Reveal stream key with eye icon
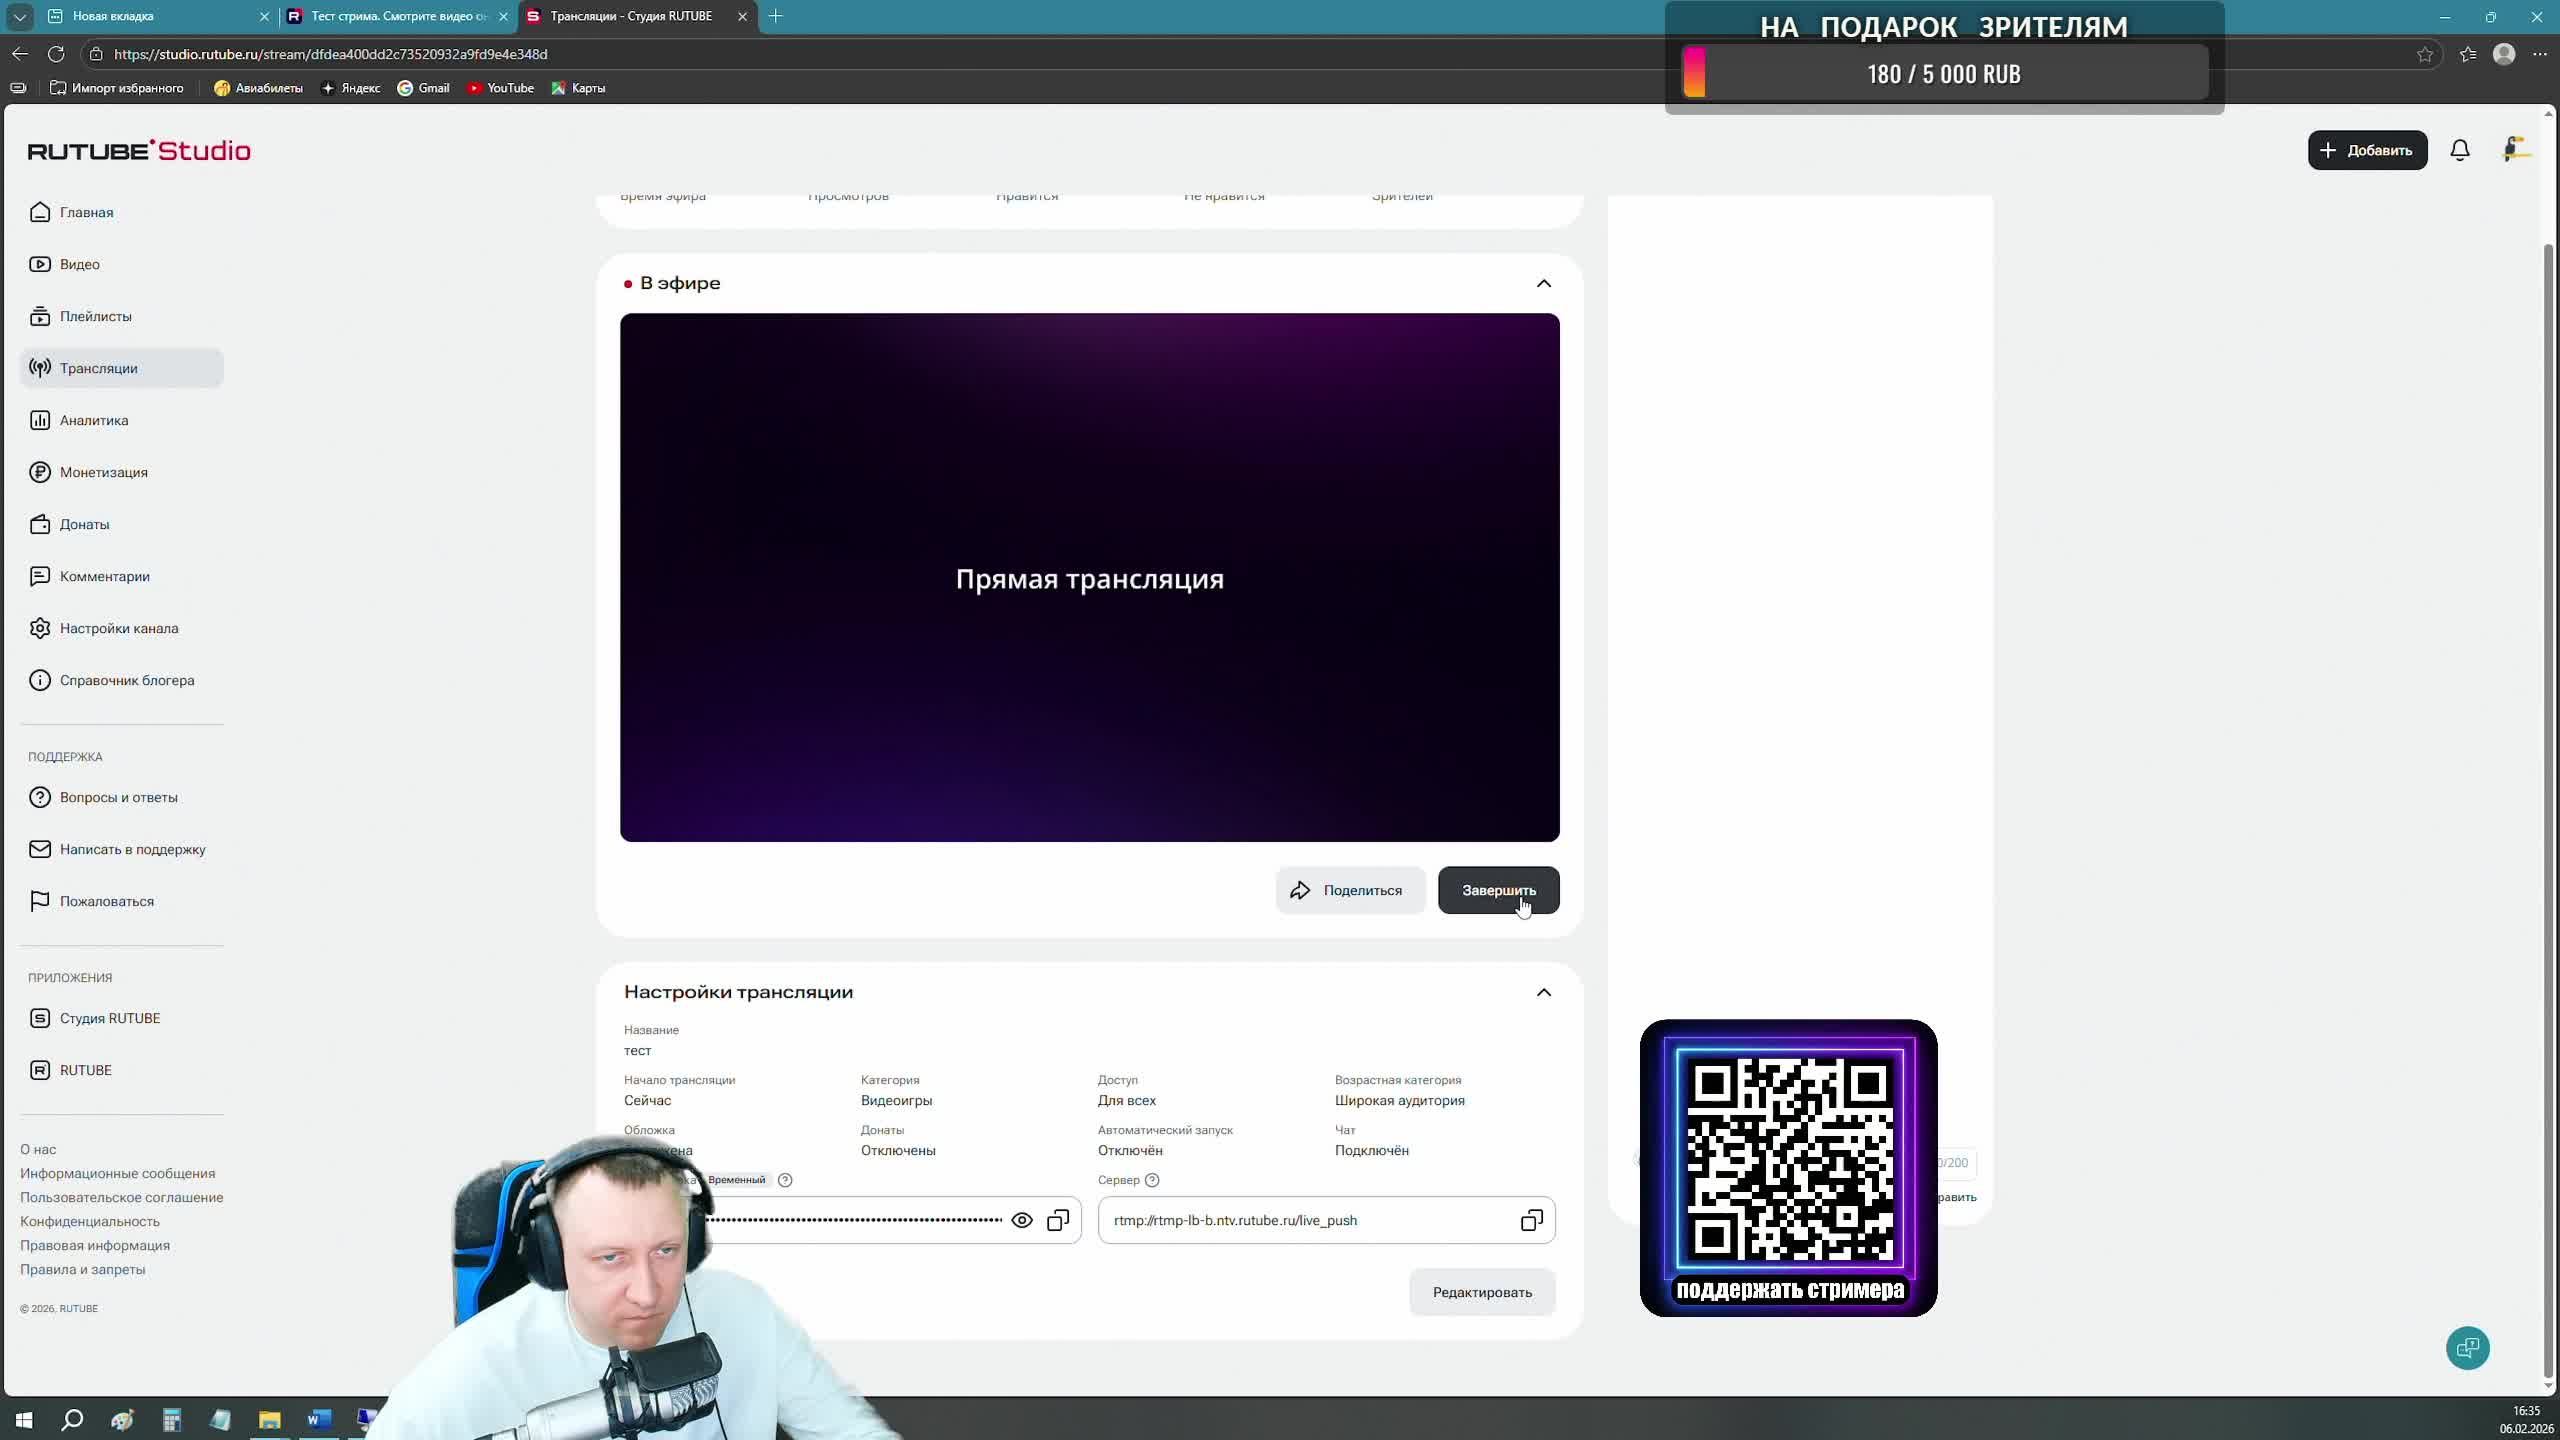This screenshot has width=2560, height=1440. 1021,1220
